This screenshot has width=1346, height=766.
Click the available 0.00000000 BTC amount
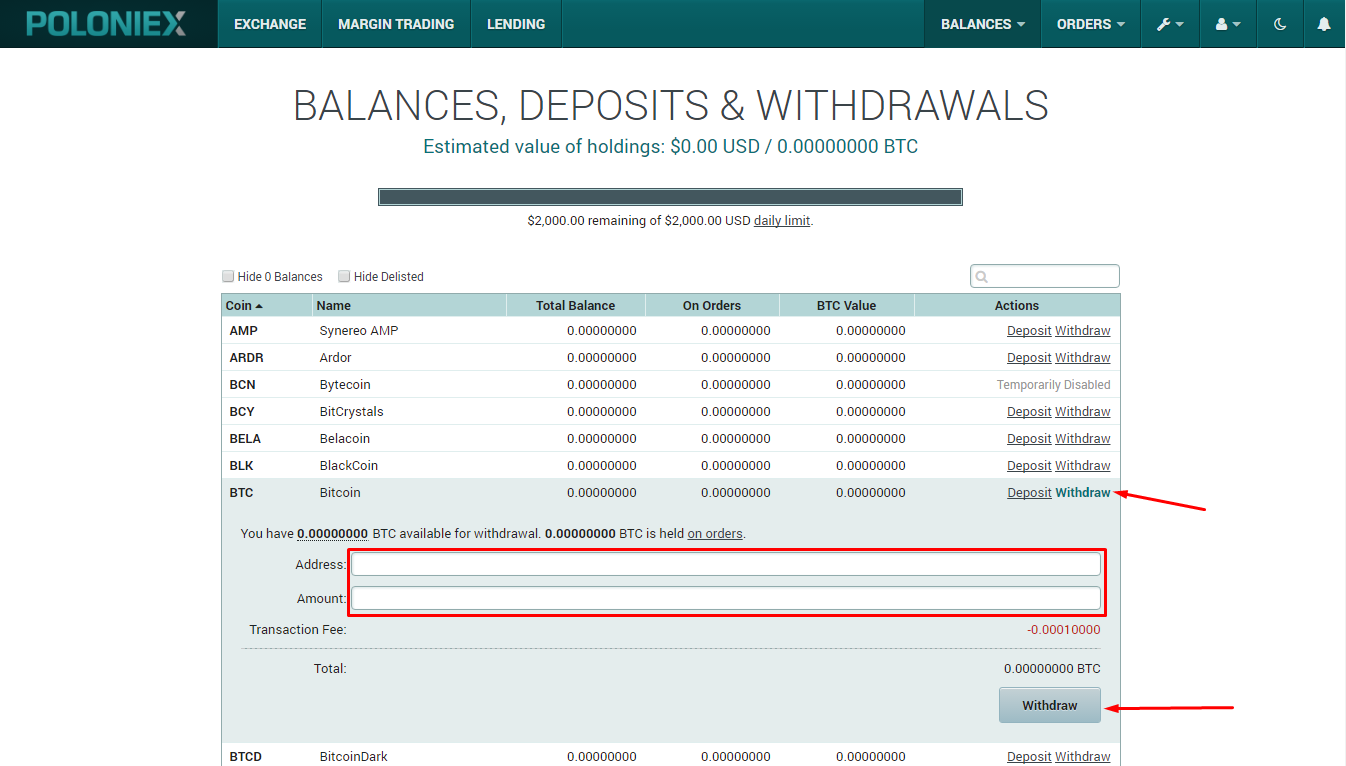point(332,534)
